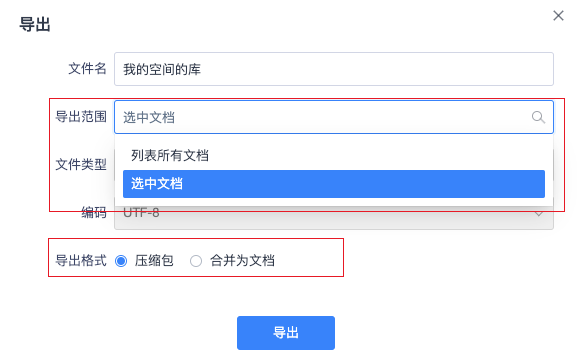Open the 导出范围 combo box showing 选中文档
Screen dimensions: 581x363
(334, 117)
